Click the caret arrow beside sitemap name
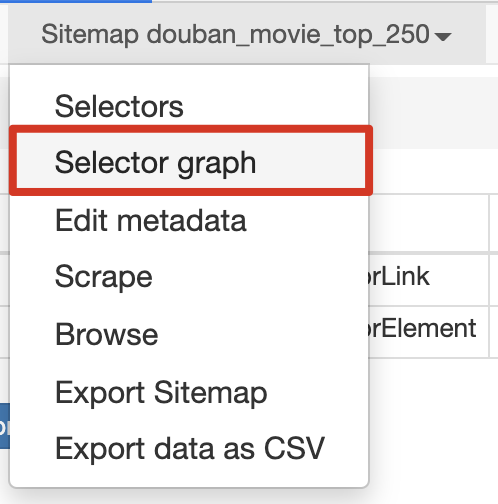The image size is (498, 504). 443,37
